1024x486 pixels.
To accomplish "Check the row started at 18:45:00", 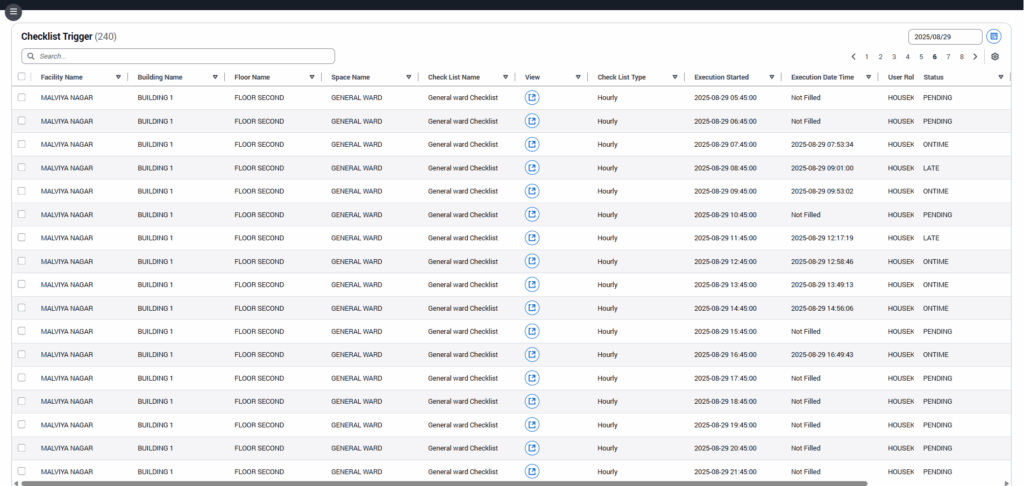I will click(22, 401).
